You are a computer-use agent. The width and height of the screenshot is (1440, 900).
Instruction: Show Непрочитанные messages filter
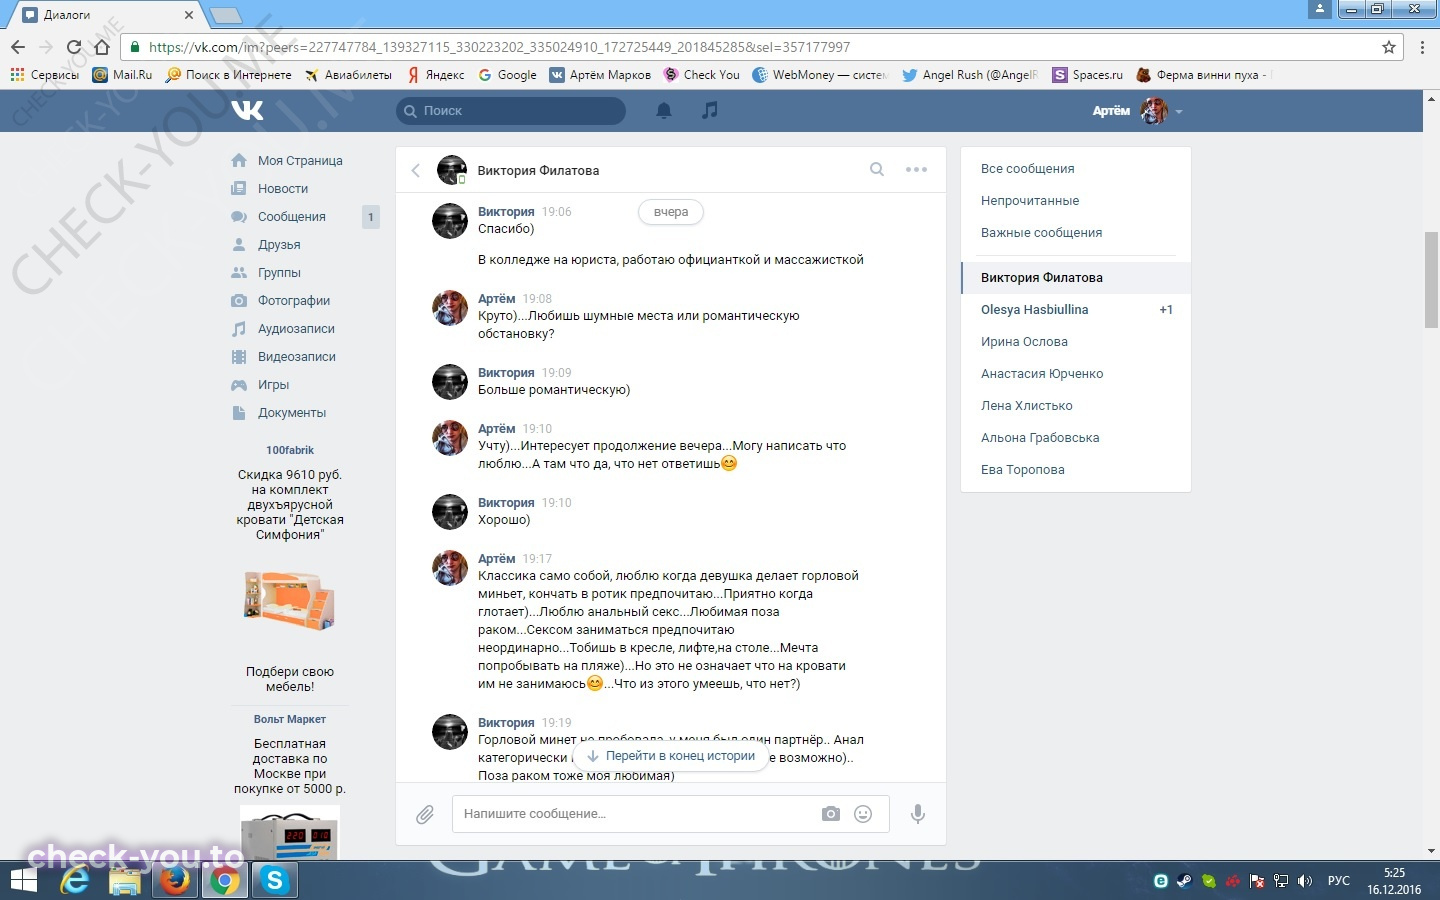[x=1030, y=200]
